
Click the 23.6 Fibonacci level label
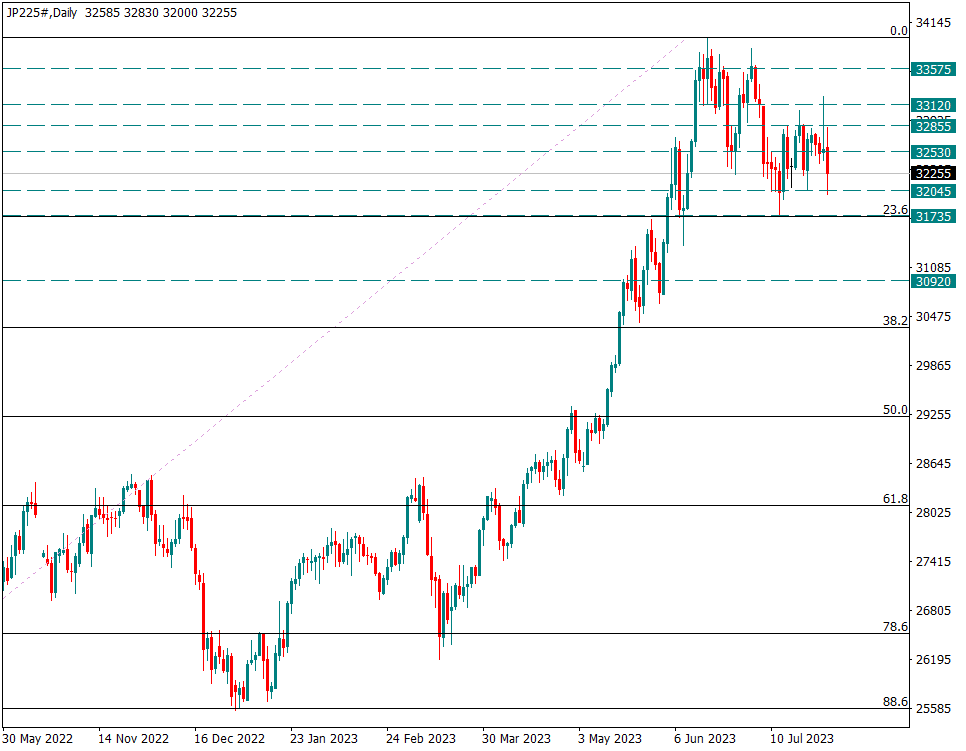click(x=895, y=210)
